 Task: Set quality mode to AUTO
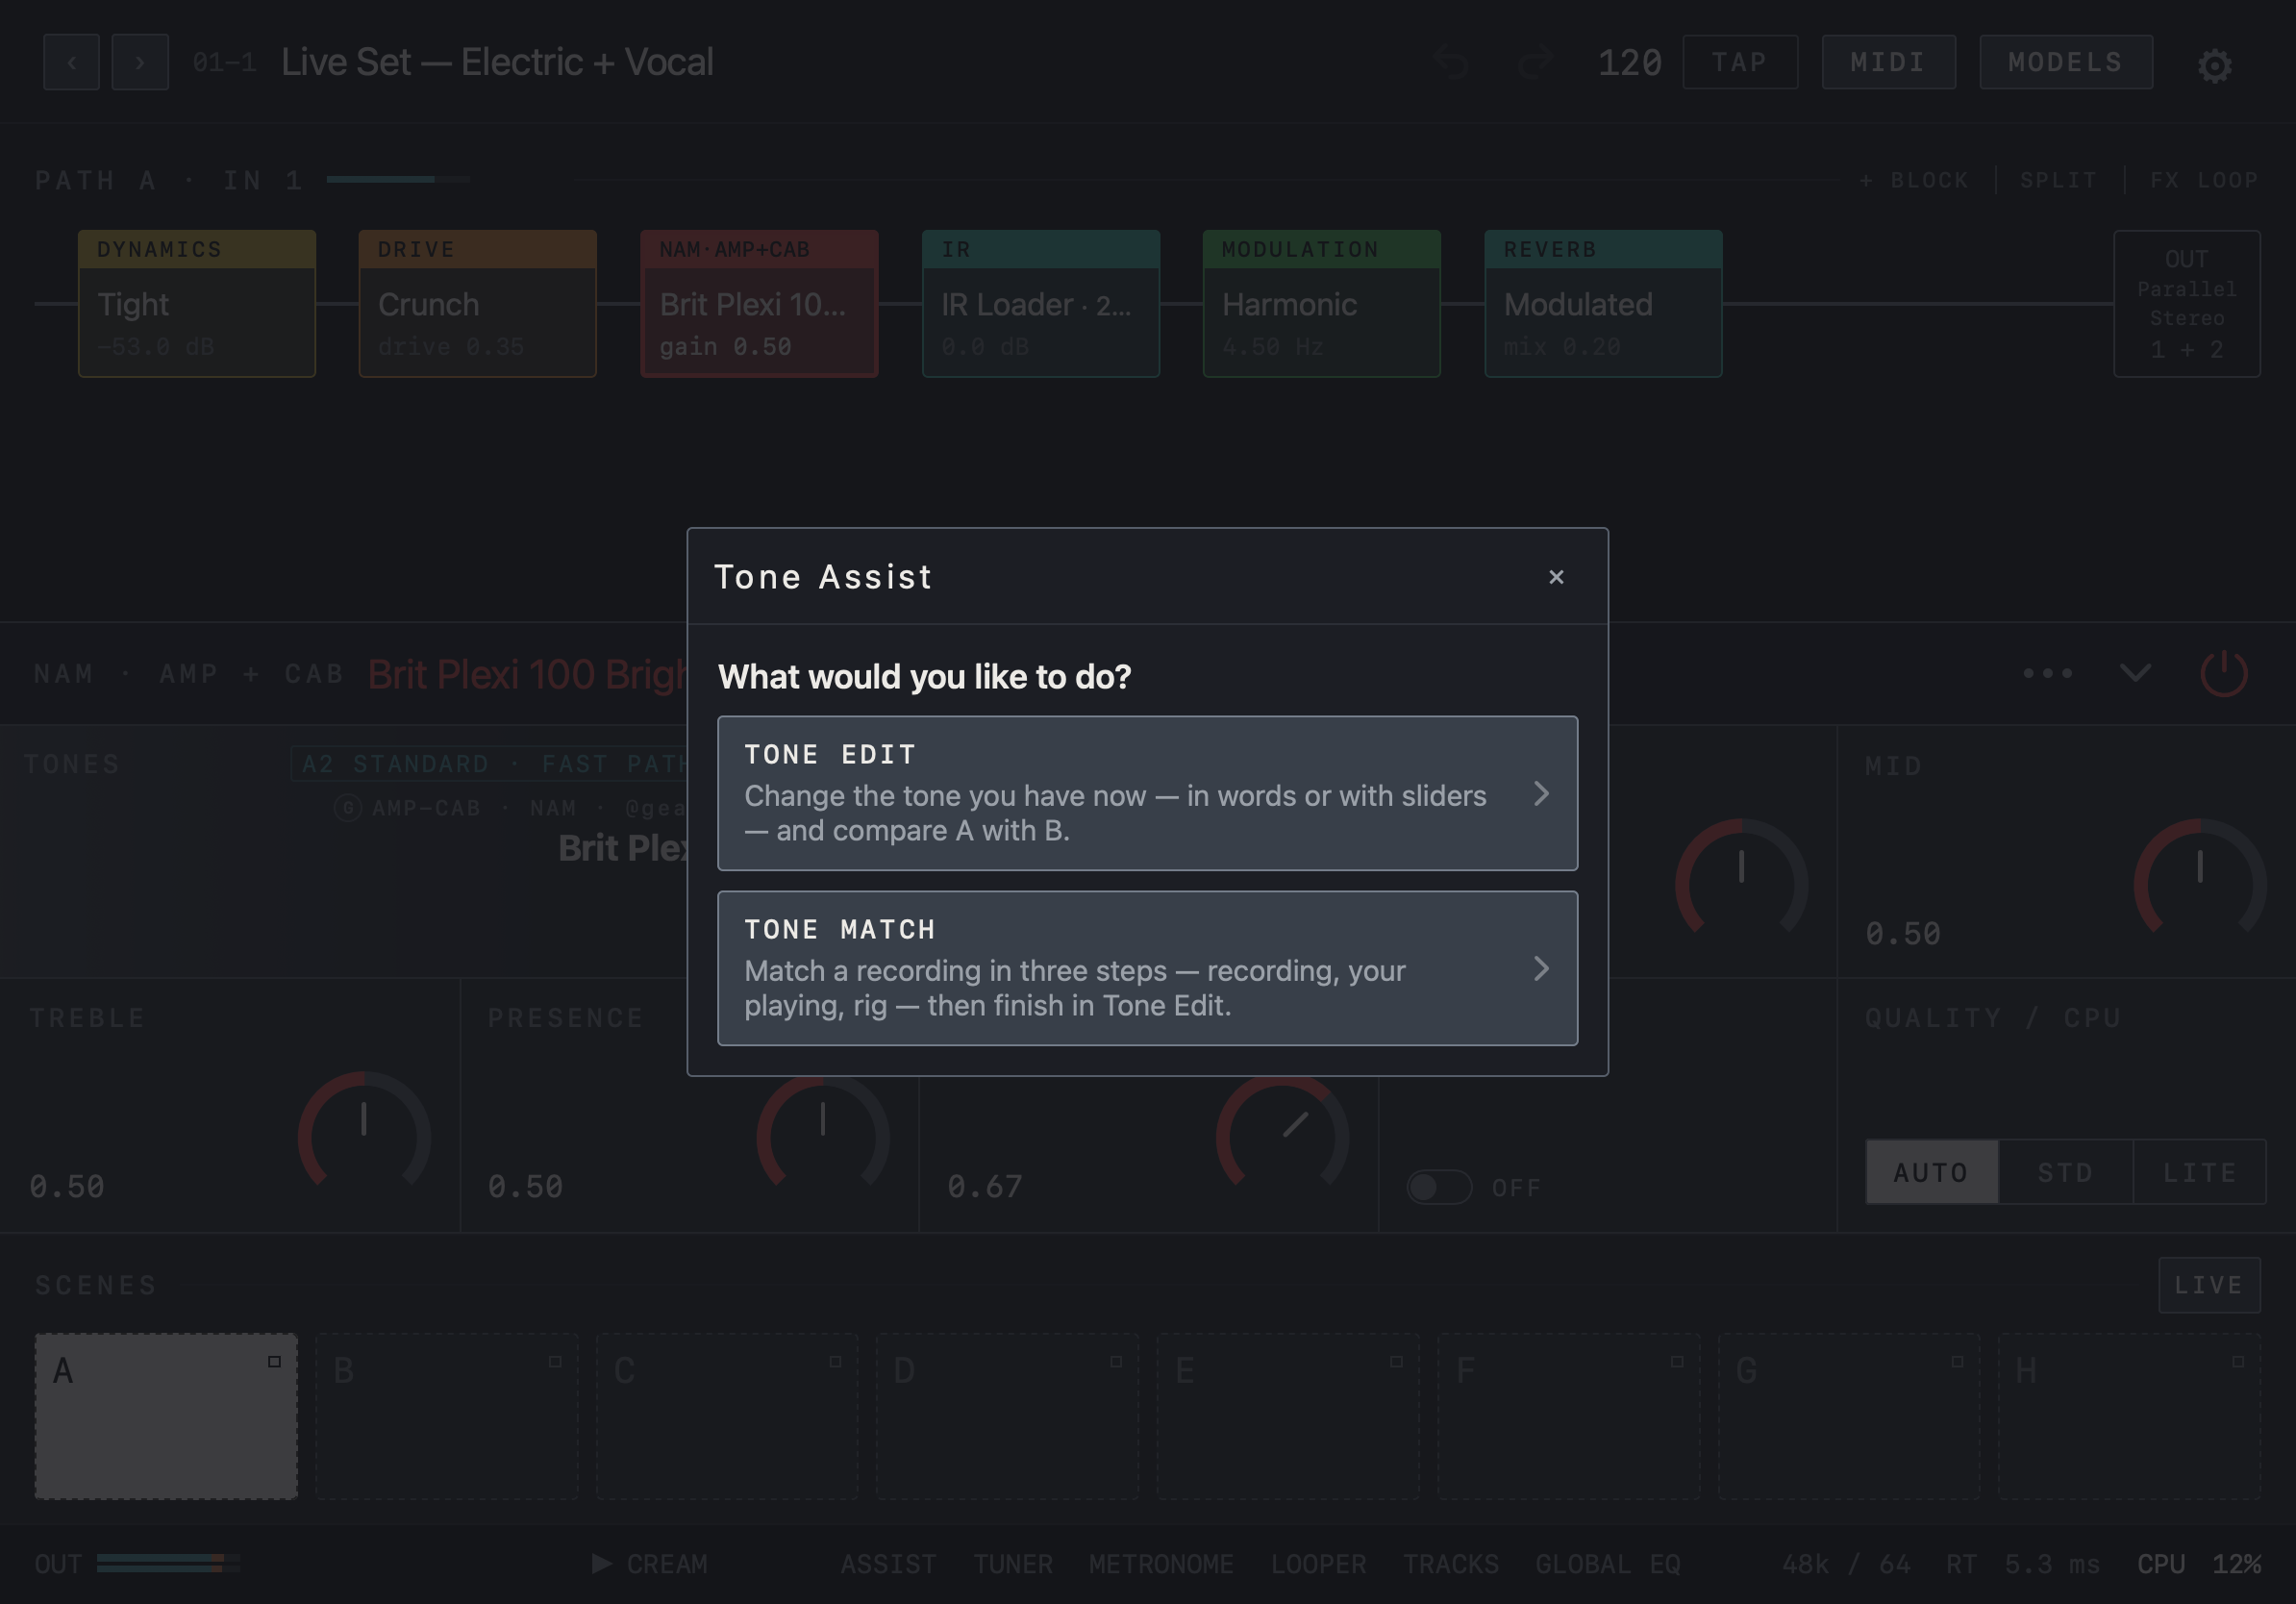click(1931, 1171)
